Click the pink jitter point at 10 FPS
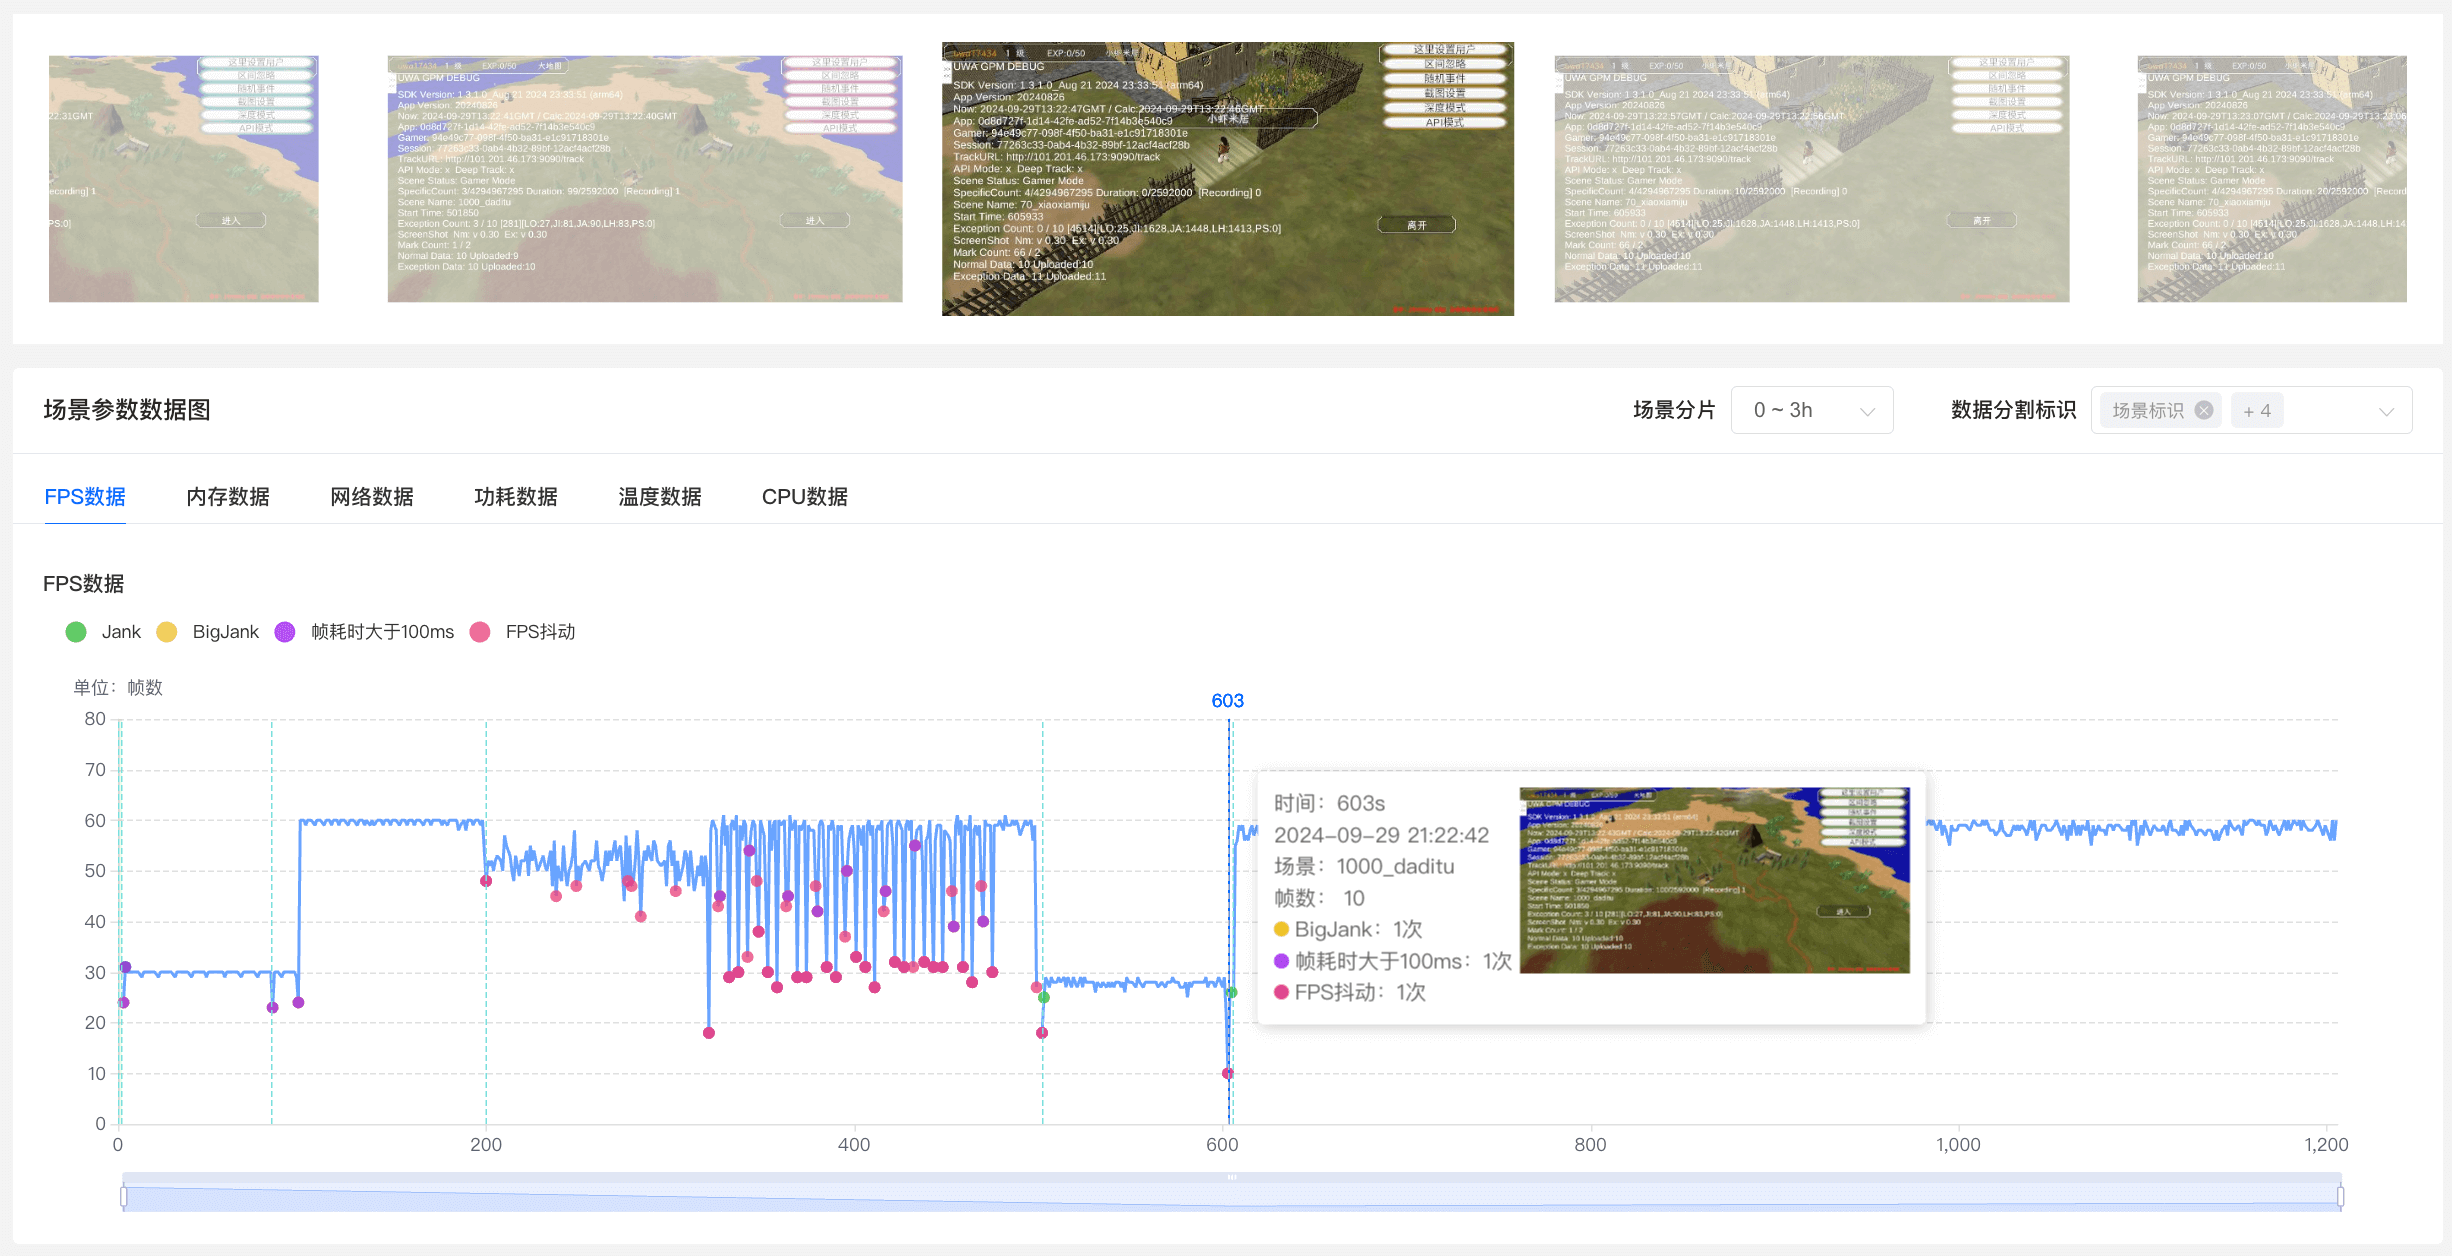The image size is (2452, 1256). [1227, 1073]
